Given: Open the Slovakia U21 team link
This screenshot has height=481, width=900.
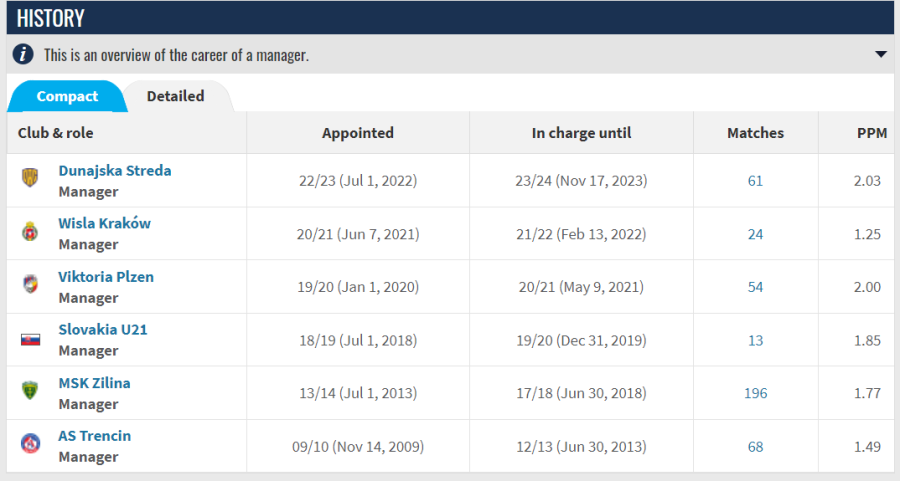Looking at the screenshot, I should (x=103, y=329).
